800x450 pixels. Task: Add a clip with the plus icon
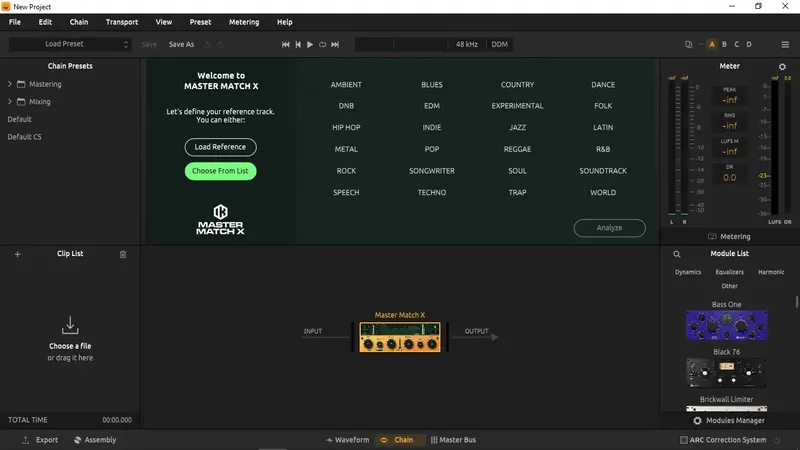(x=17, y=254)
